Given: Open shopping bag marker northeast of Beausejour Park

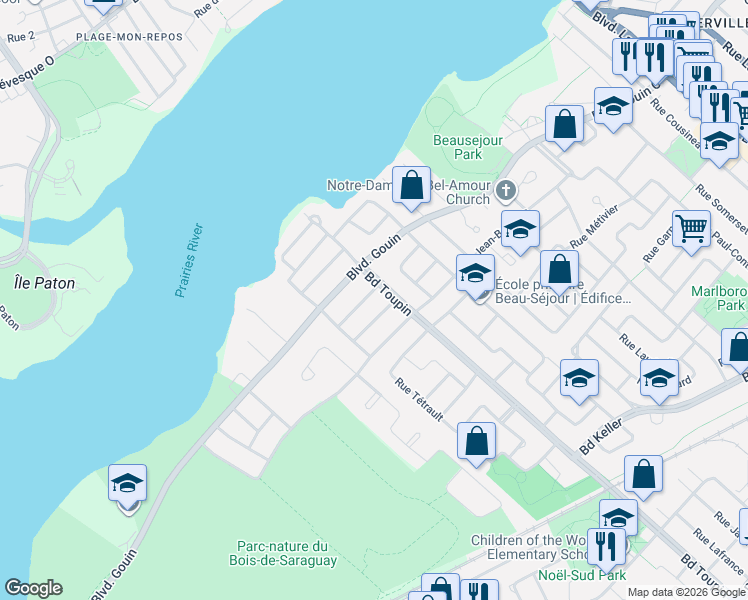Looking at the screenshot, I should click(564, 127).
